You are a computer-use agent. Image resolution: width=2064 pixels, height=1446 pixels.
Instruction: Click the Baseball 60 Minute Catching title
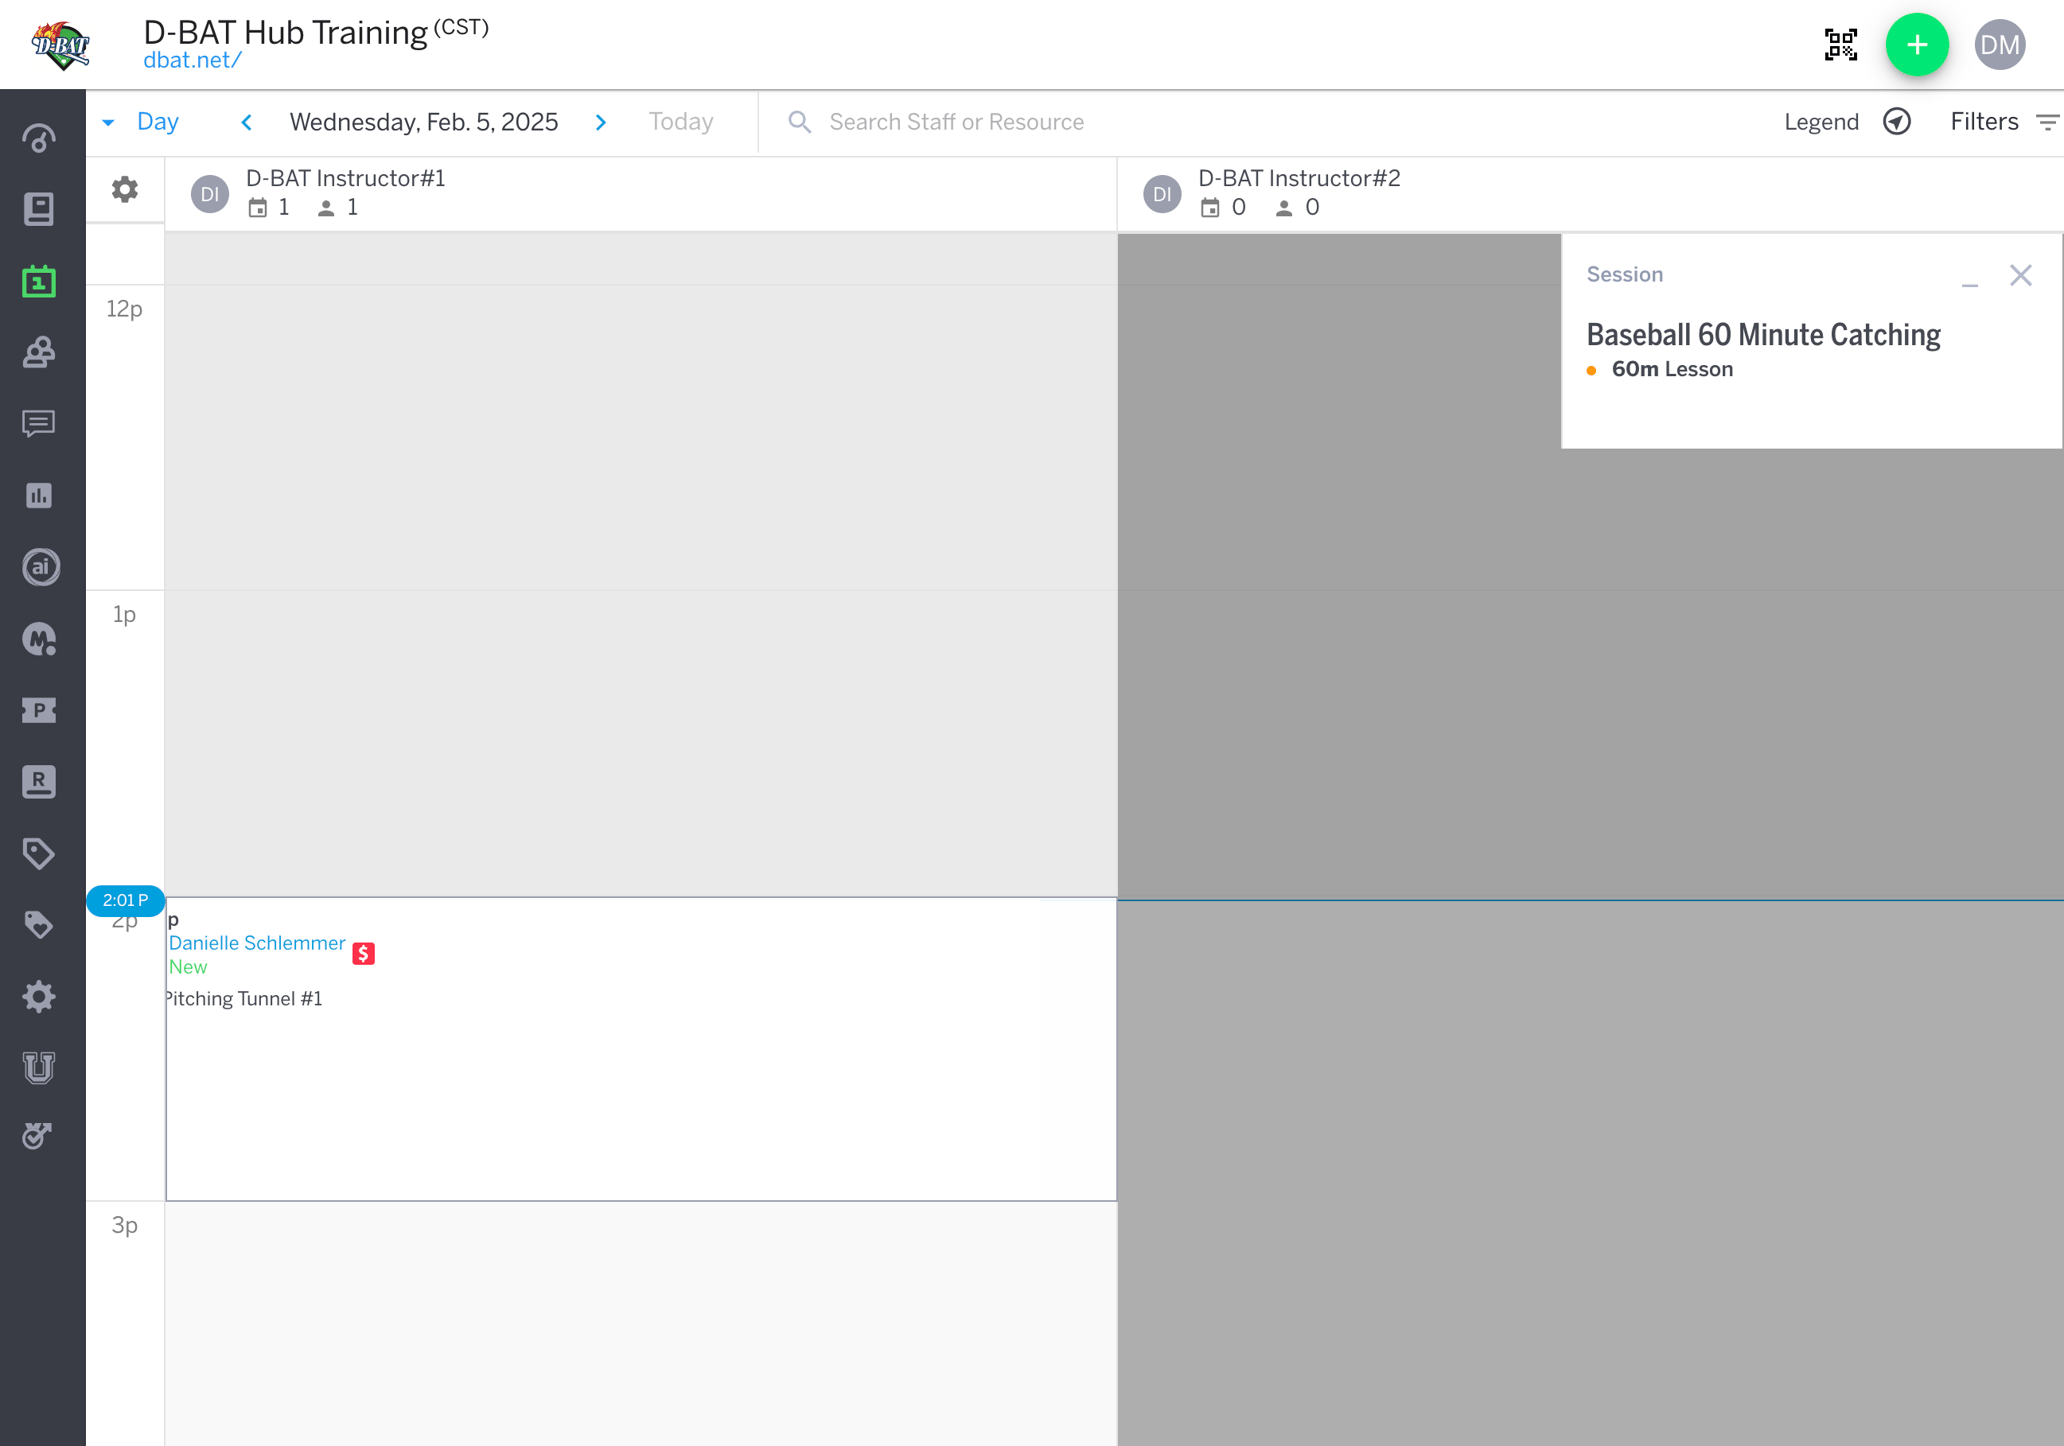point(1763,334)
